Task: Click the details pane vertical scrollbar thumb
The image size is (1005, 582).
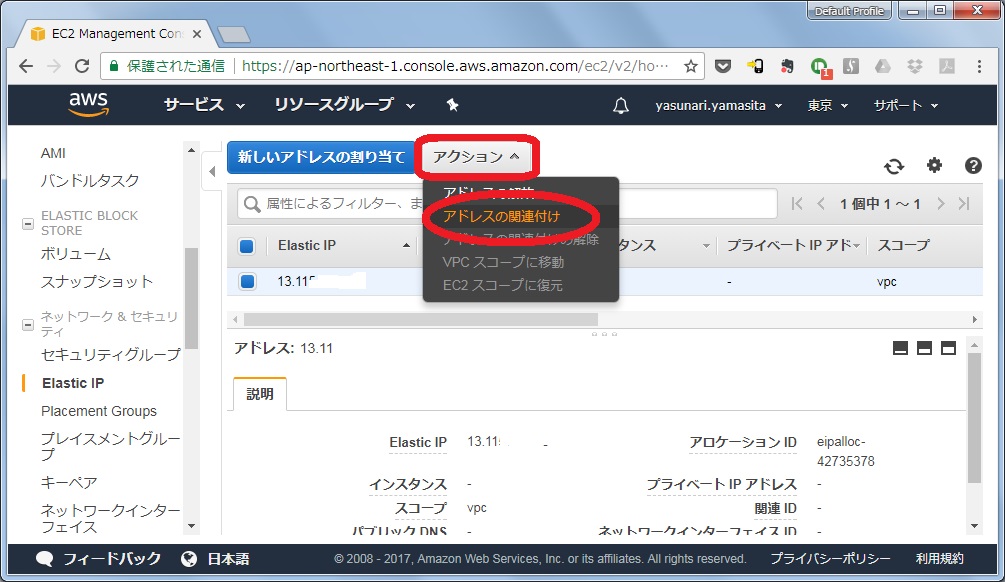Action: pos(974,418)
